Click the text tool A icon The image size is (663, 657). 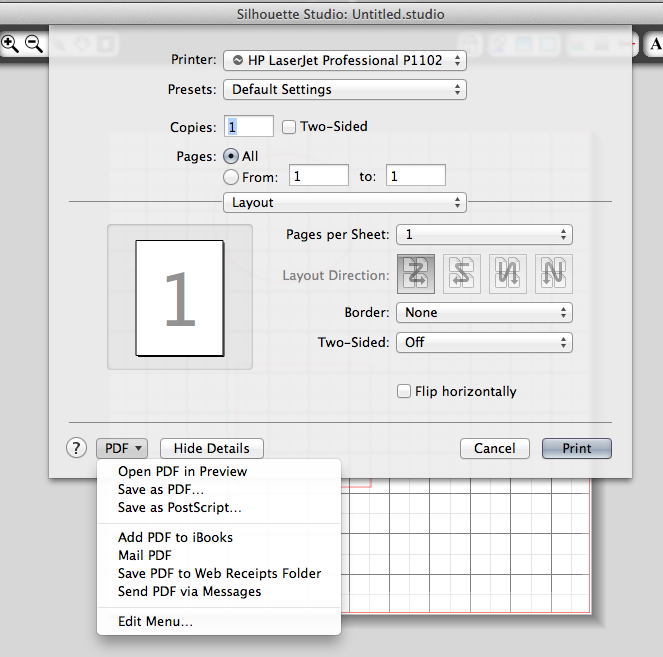tap(655, 44)
